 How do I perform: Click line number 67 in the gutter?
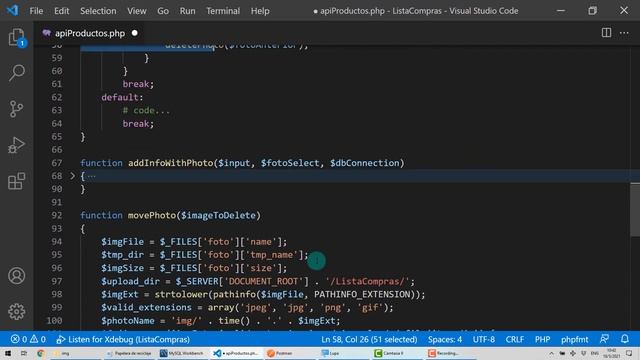tap(57, 163)
